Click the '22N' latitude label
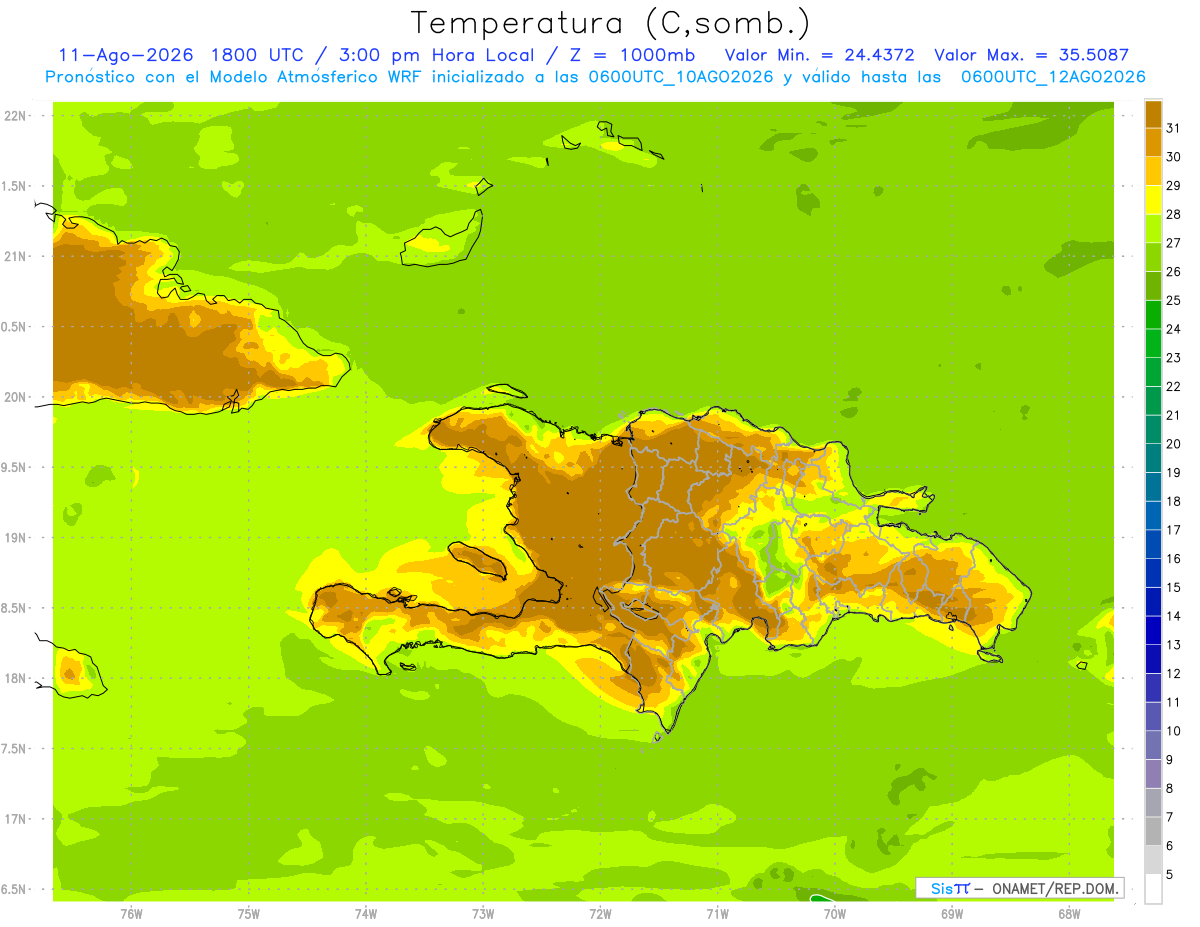 16,116
